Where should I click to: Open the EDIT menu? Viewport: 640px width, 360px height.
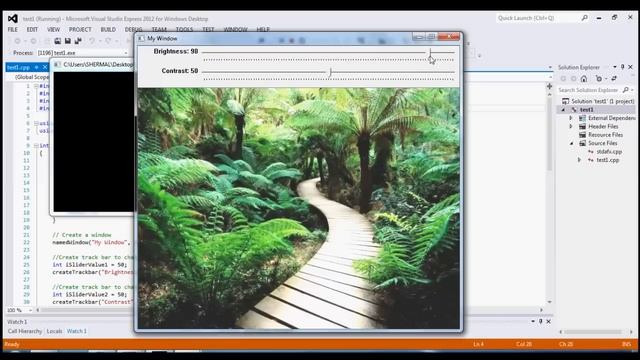pos(32,29)
